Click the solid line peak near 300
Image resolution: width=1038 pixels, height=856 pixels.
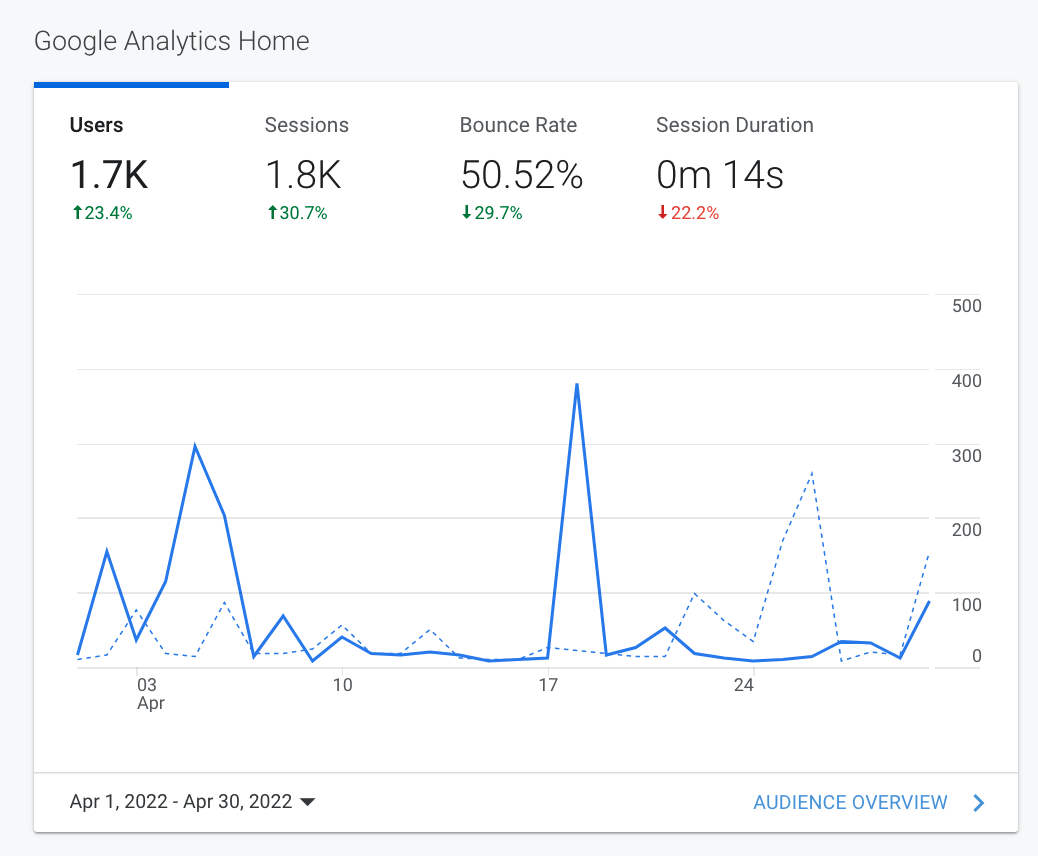195,446
